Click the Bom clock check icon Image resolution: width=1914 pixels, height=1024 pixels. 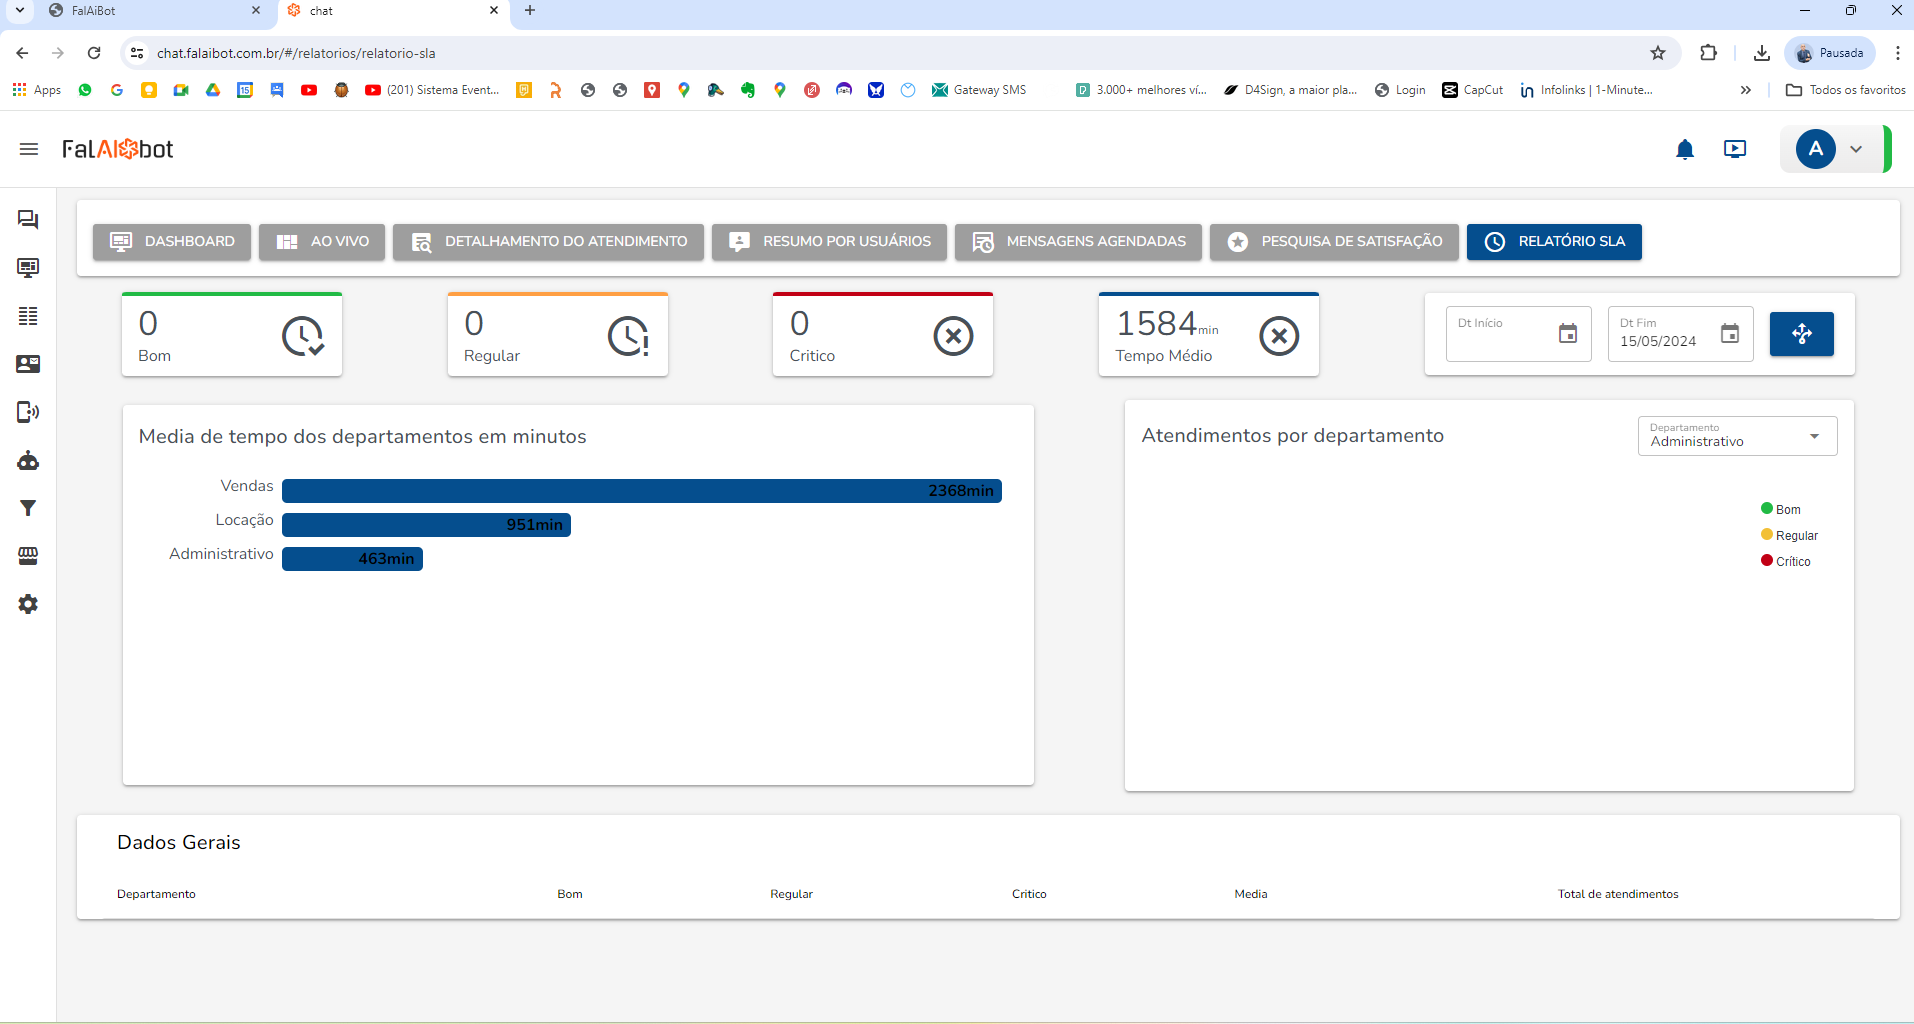pos(302,336)
